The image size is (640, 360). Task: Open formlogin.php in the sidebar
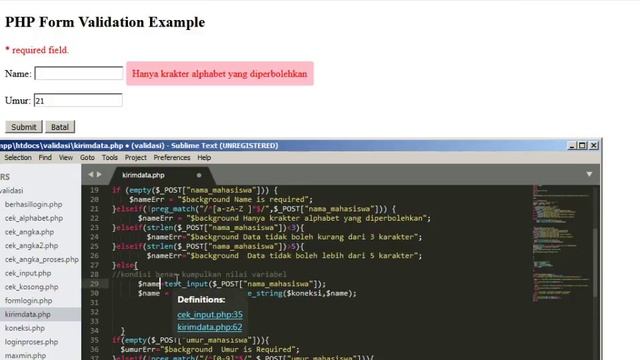[29, 301]
